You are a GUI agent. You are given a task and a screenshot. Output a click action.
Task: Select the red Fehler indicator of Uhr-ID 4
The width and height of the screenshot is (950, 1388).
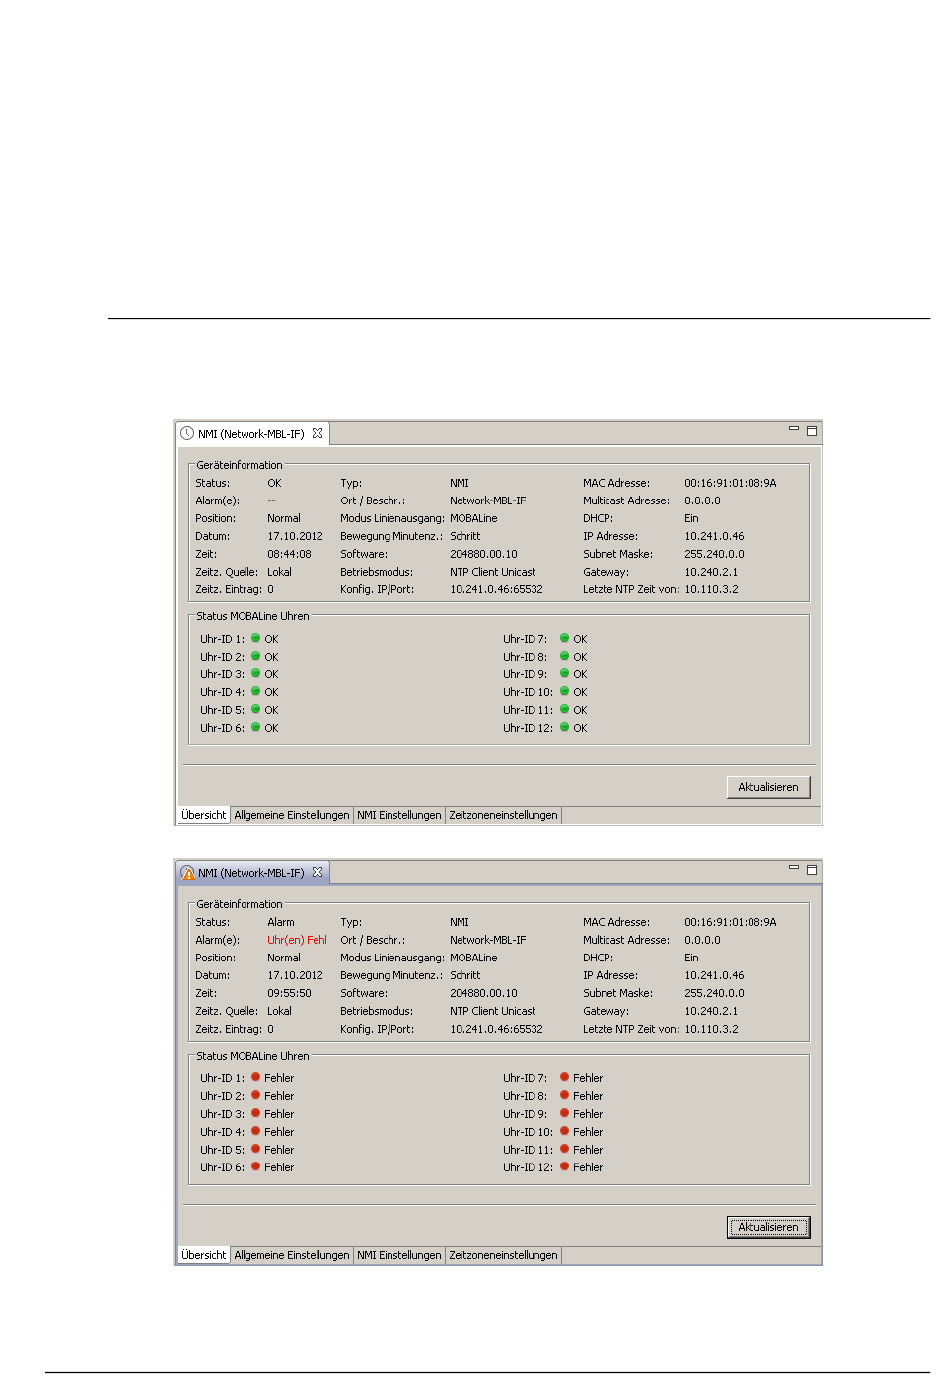(x=256, y=1131)
